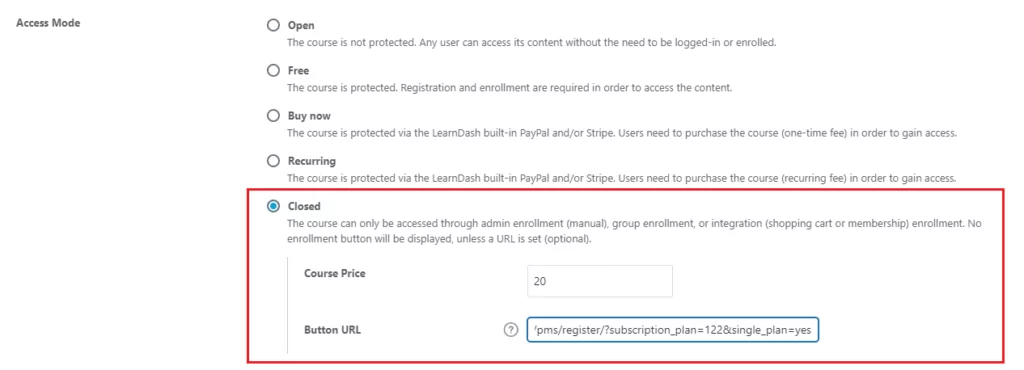Select the Open access mode radio button

pyautogui.click(x=273, y=25)
